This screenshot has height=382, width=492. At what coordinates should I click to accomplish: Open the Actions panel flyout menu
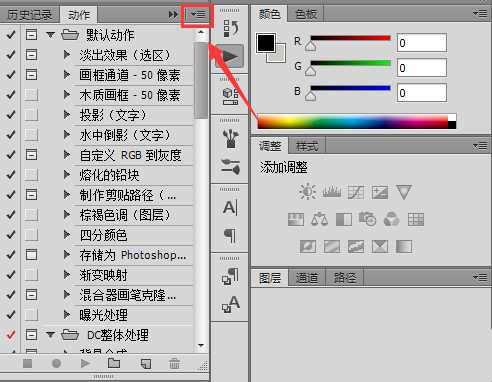pos(198,14)
